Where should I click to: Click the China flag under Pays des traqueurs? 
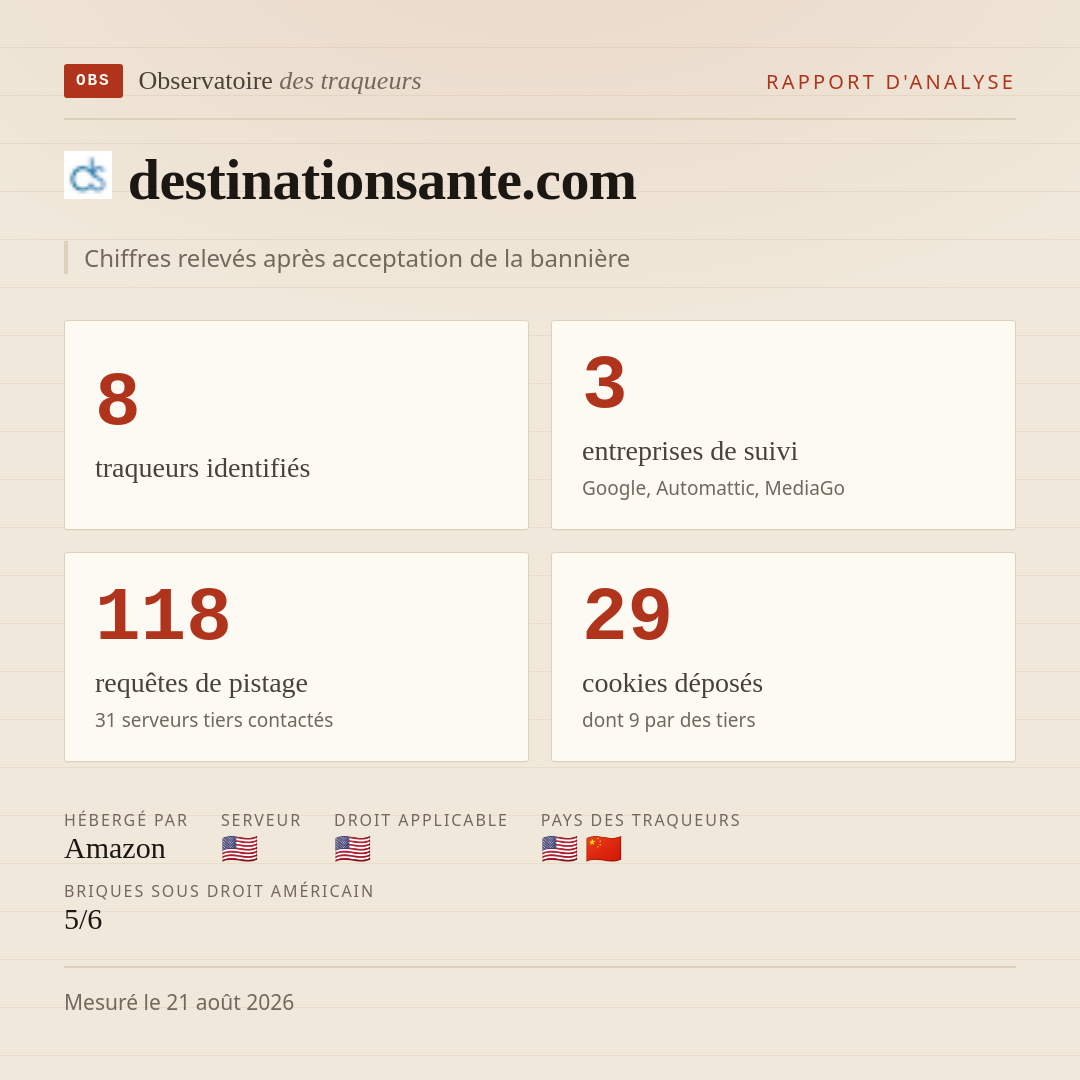click(603, 849)
